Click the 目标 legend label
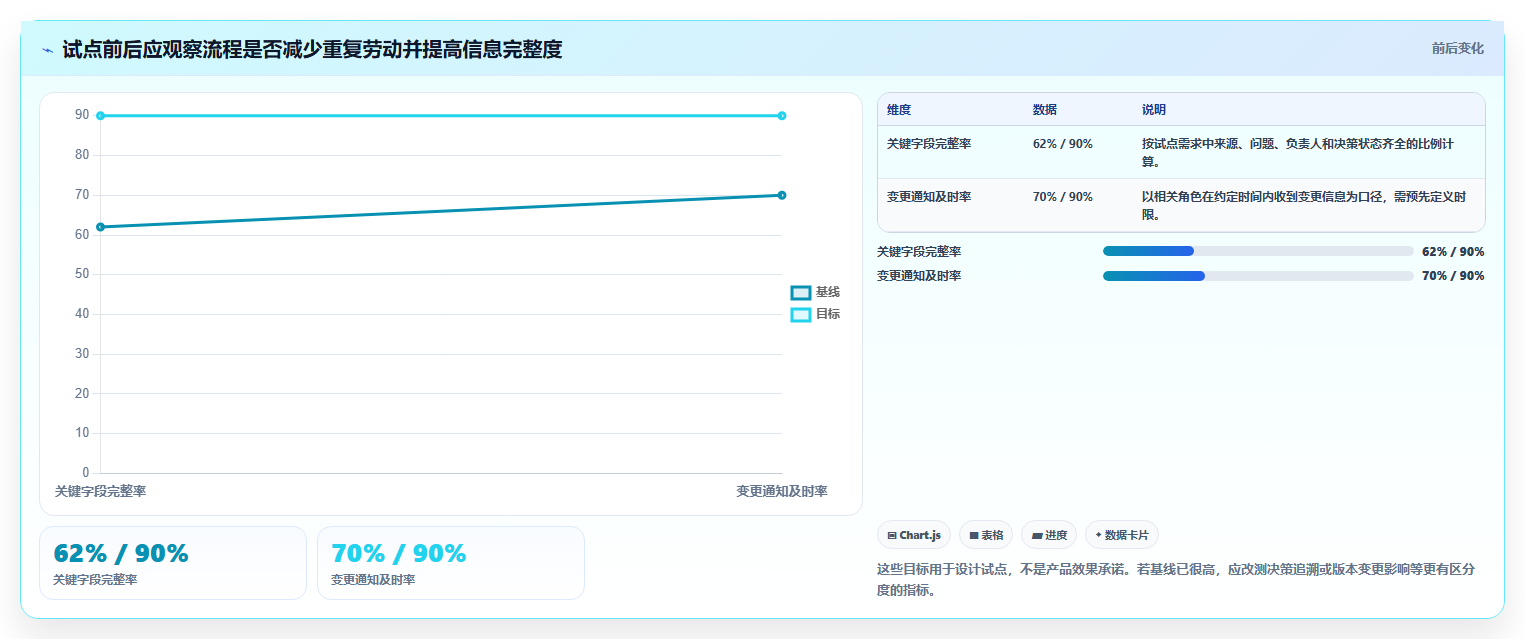 (x=827, y=314)
